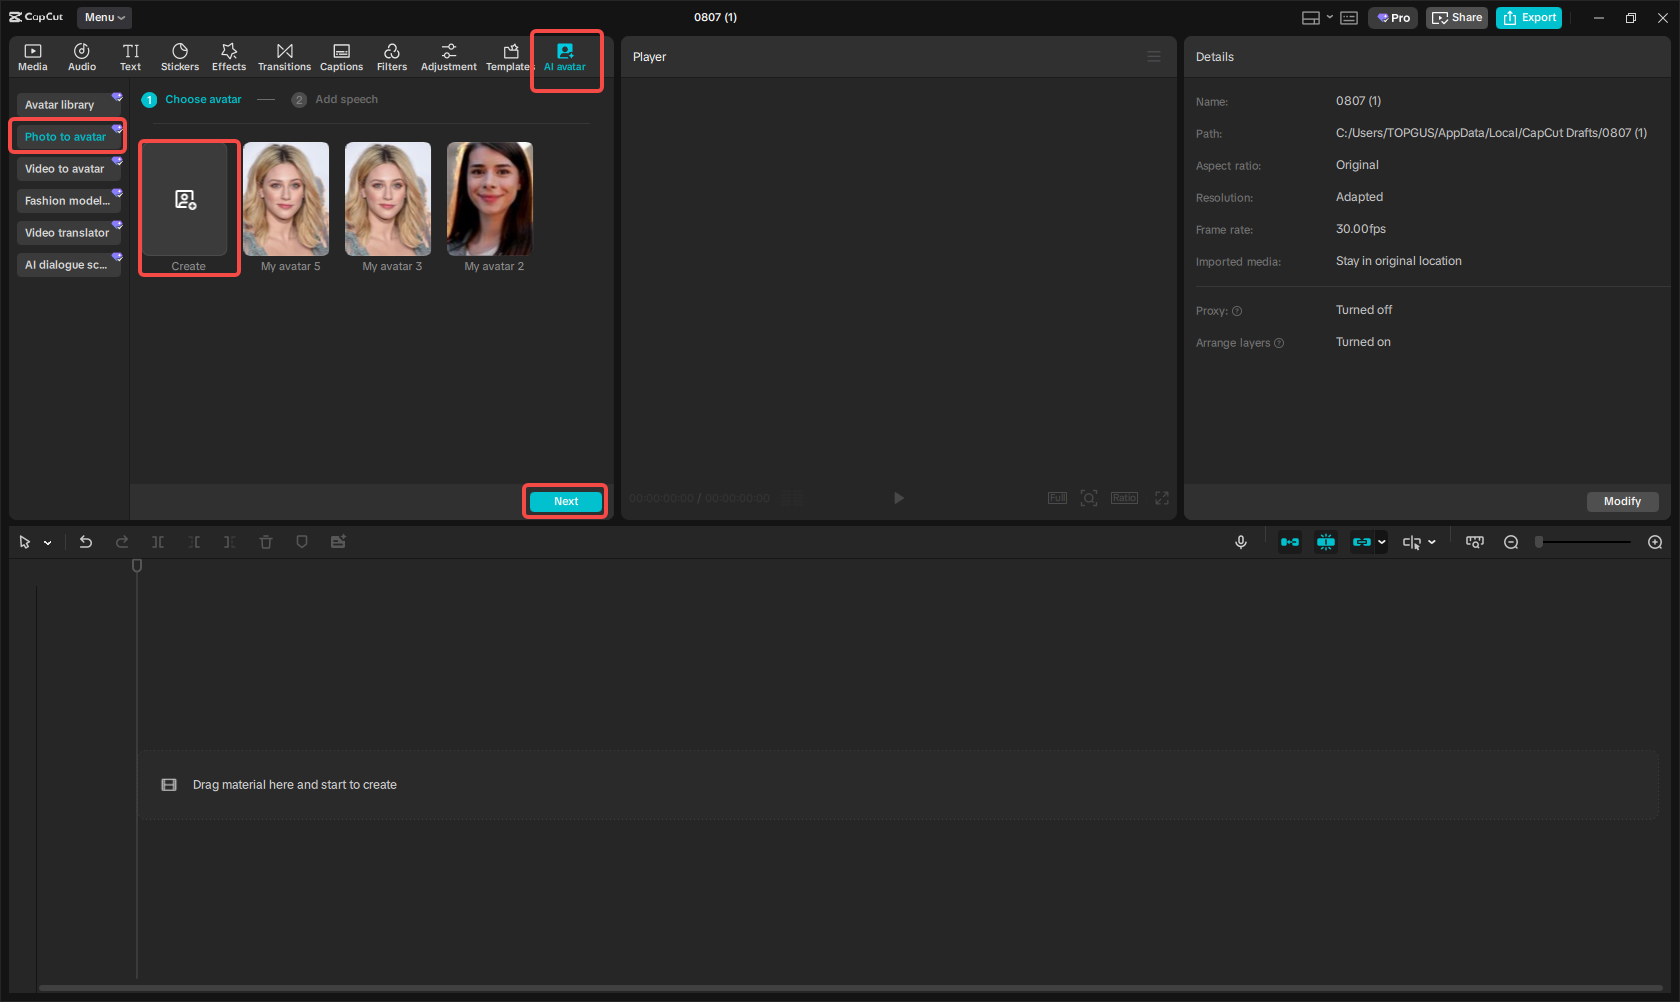Go to the Add speech step
The image size is (1680, 1002).
(x=335, y=100)
